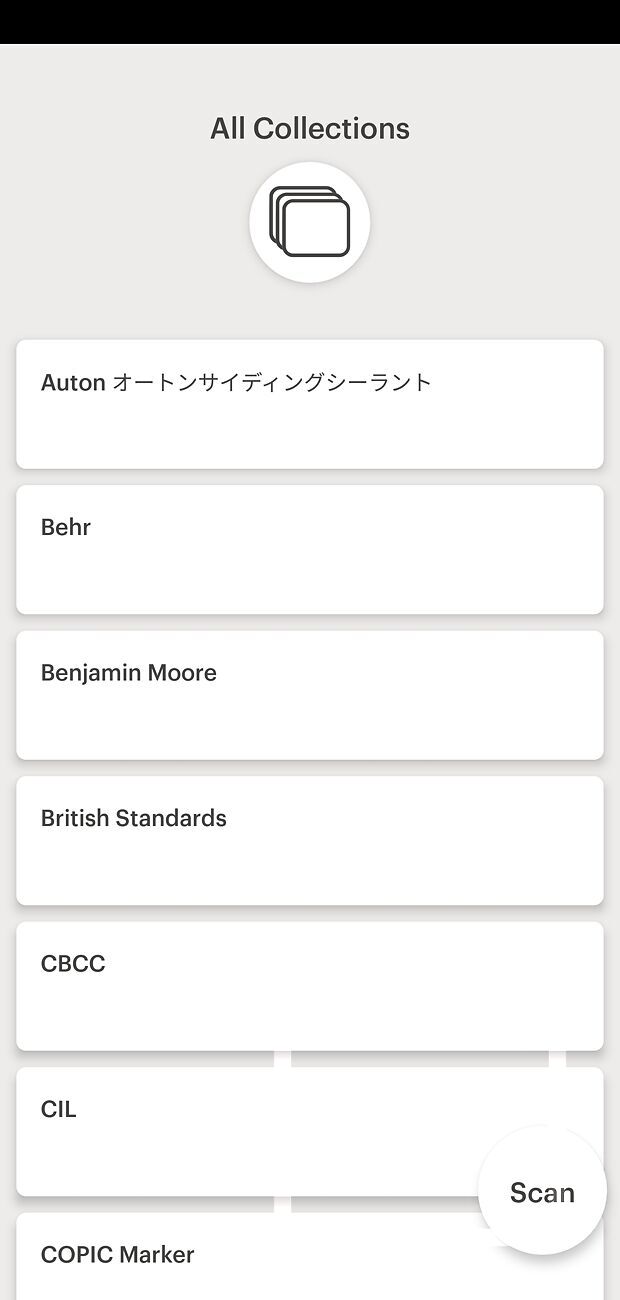
Task: Tap the CIL label text
Action: 59,1109
